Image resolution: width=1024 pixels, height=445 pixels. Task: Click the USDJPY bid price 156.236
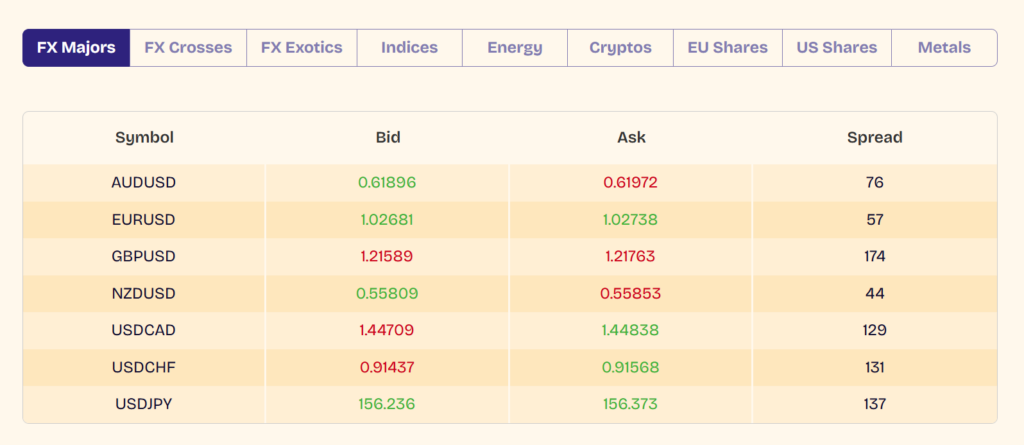click(x=387, y=404)
